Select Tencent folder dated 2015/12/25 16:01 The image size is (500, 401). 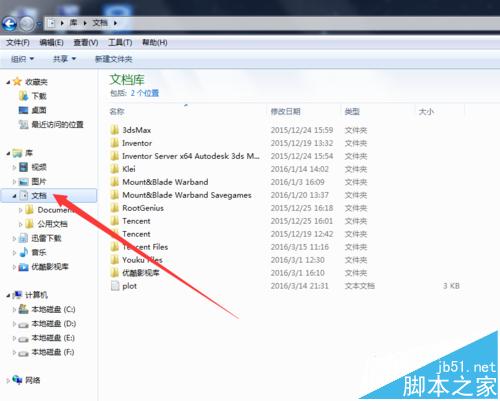tap(136, 221)
